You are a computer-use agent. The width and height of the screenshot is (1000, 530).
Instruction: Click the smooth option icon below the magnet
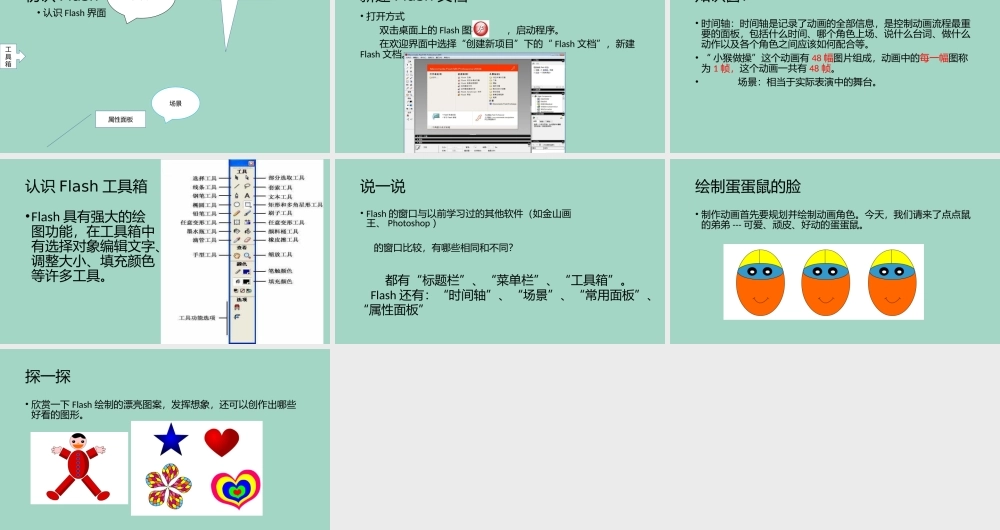(237, 317)
